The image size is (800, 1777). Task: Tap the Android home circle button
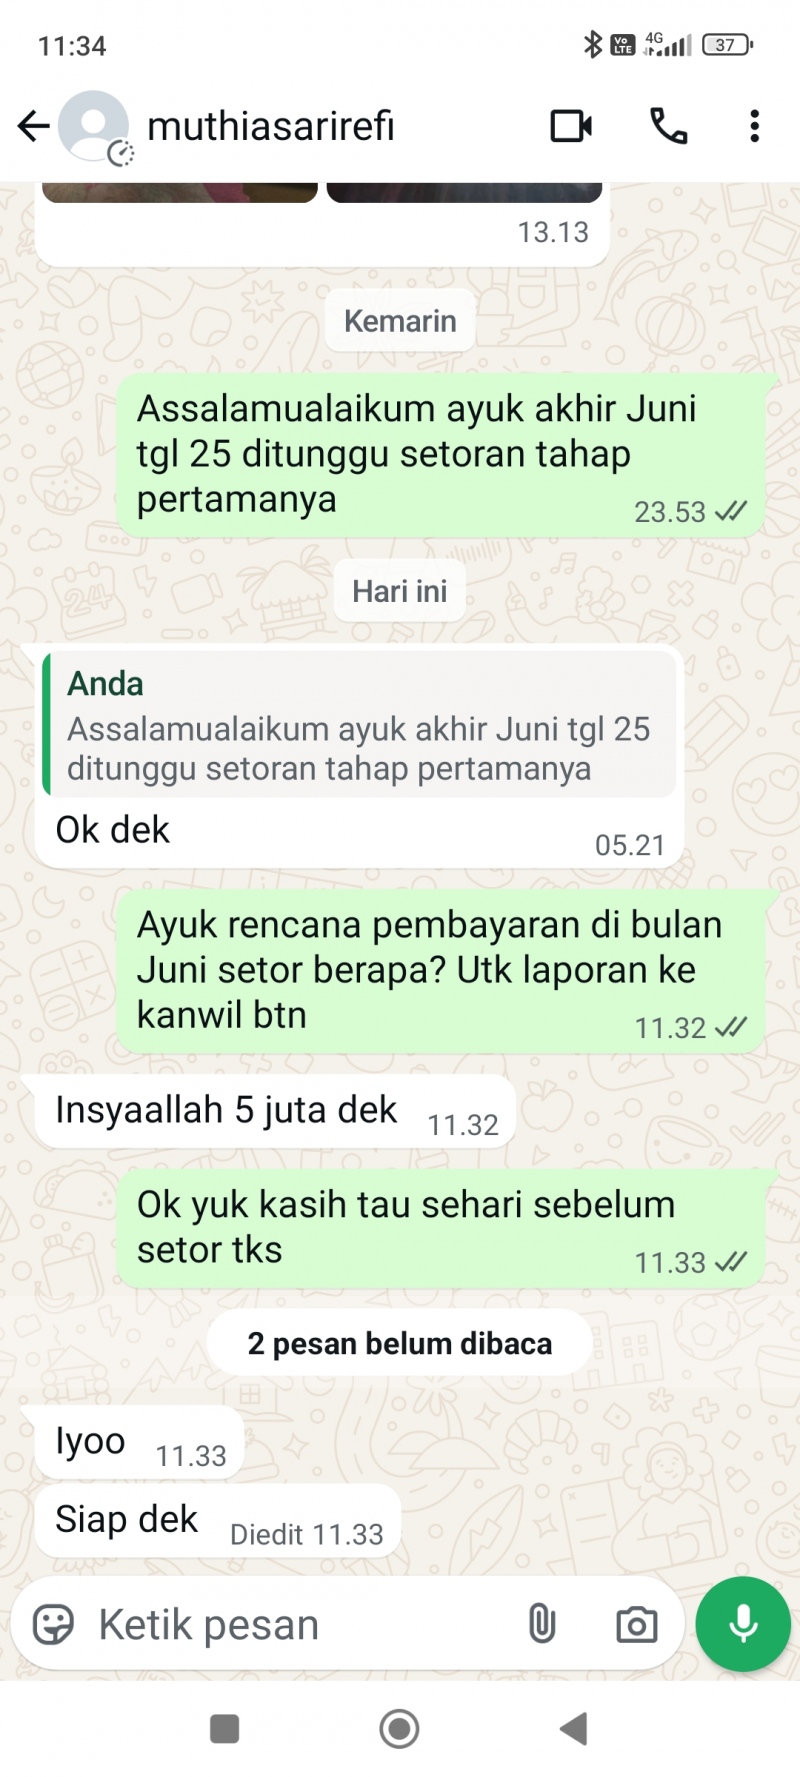click(x=400, y=1728)
